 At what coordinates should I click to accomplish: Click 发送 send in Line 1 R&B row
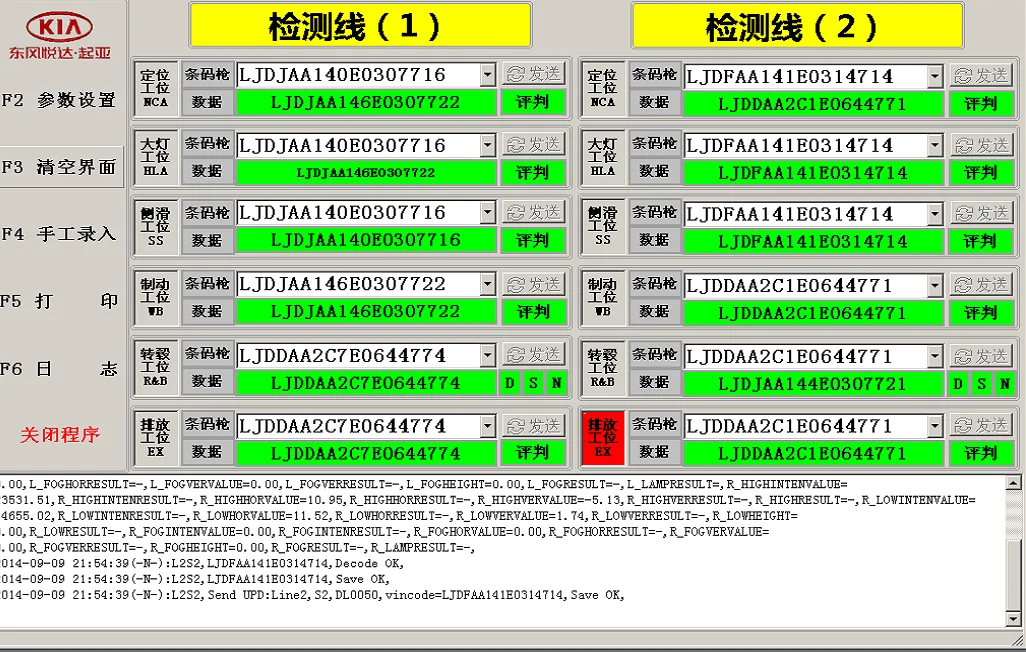[533, 355]
